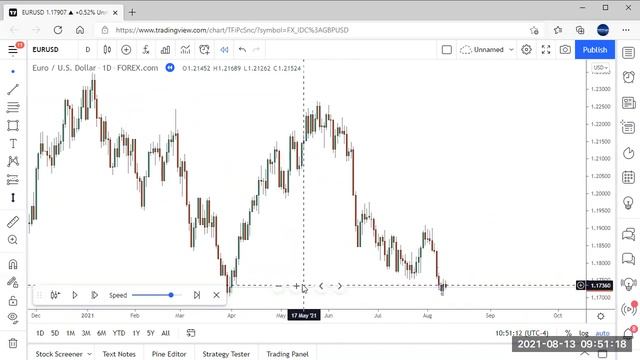
Task: Open the Text Notes tab
Action: point(119,354)
